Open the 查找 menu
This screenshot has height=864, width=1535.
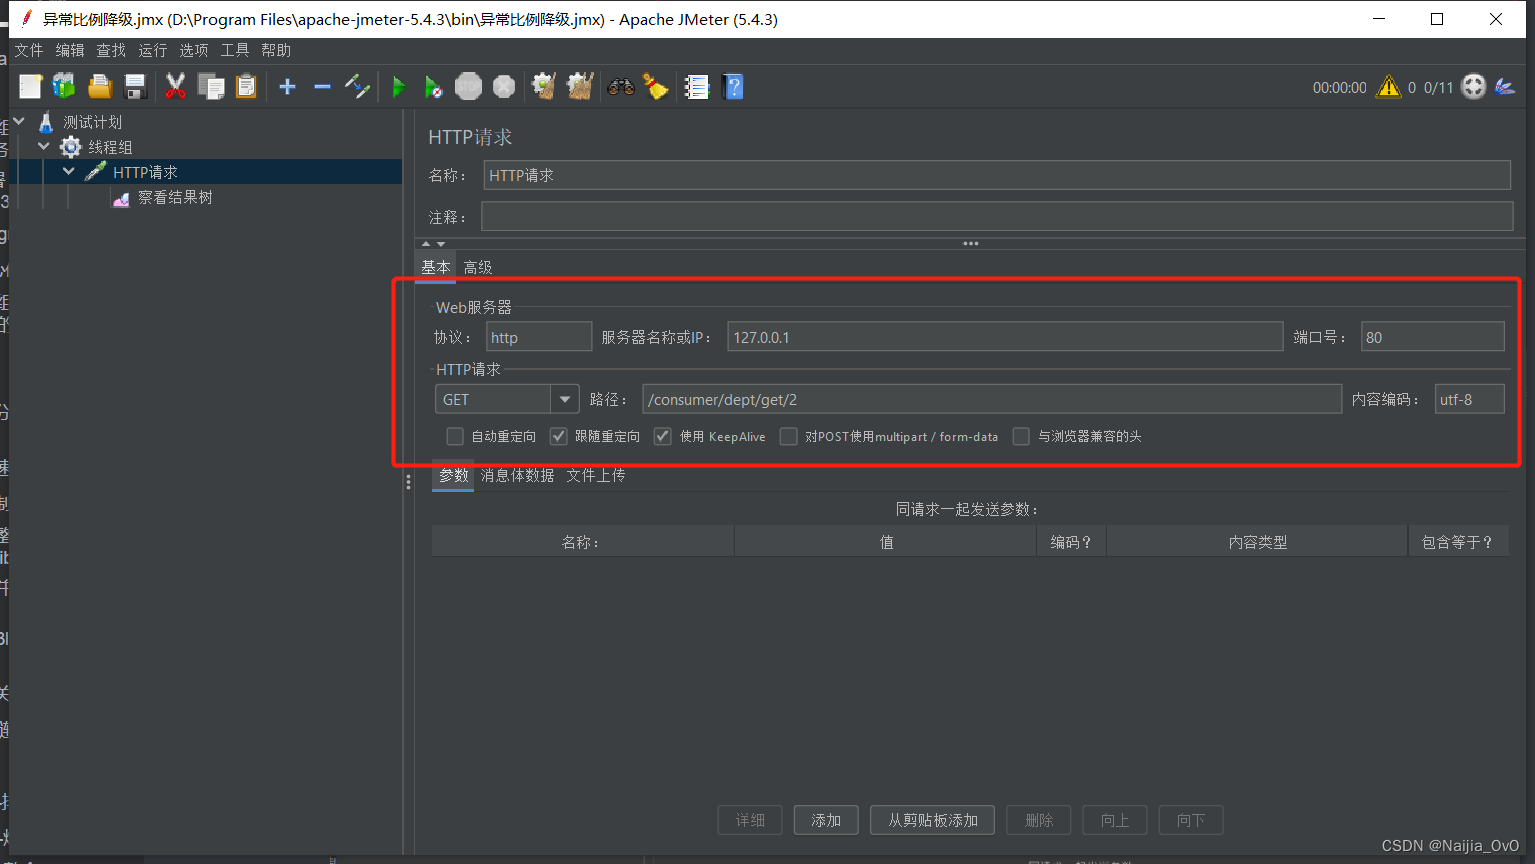click(111, 50)
